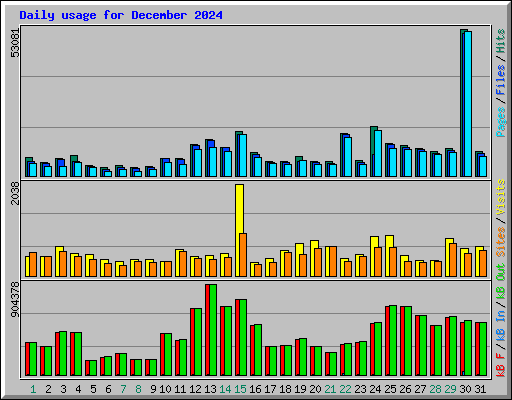
Task: Select day 1 on the x-axis
Action: click(x=33, y=389)
